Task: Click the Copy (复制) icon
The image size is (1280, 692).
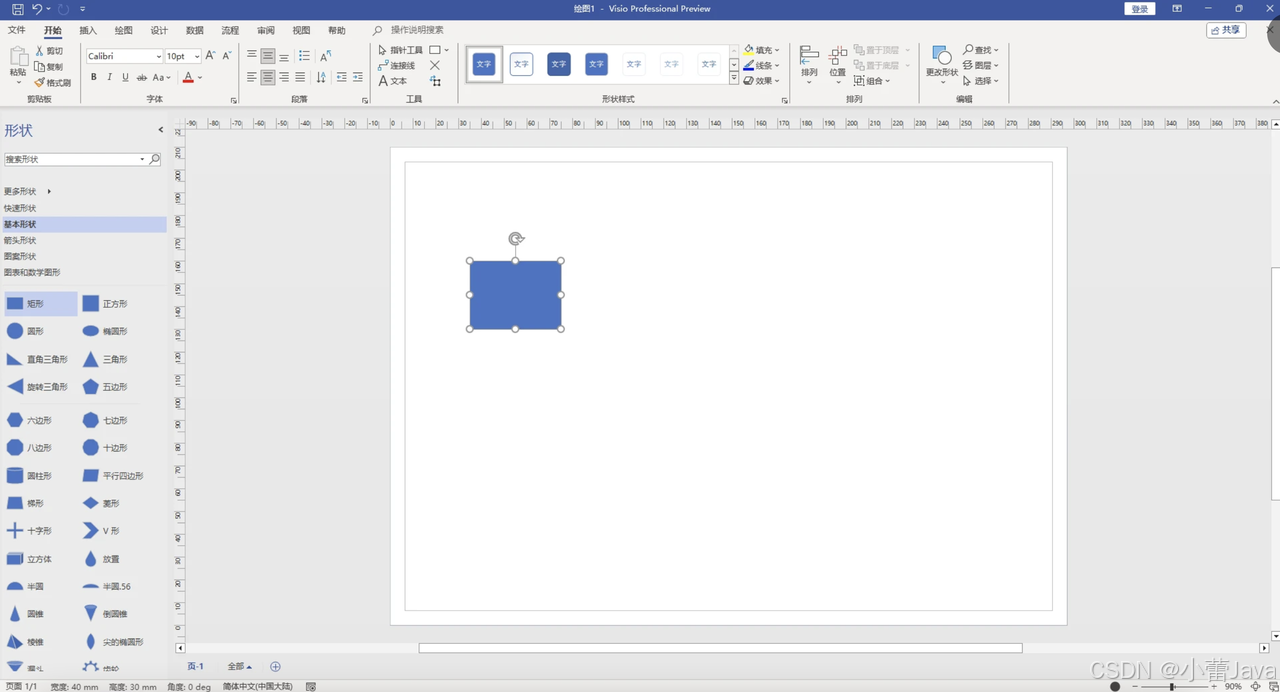Action: (40, 66)
